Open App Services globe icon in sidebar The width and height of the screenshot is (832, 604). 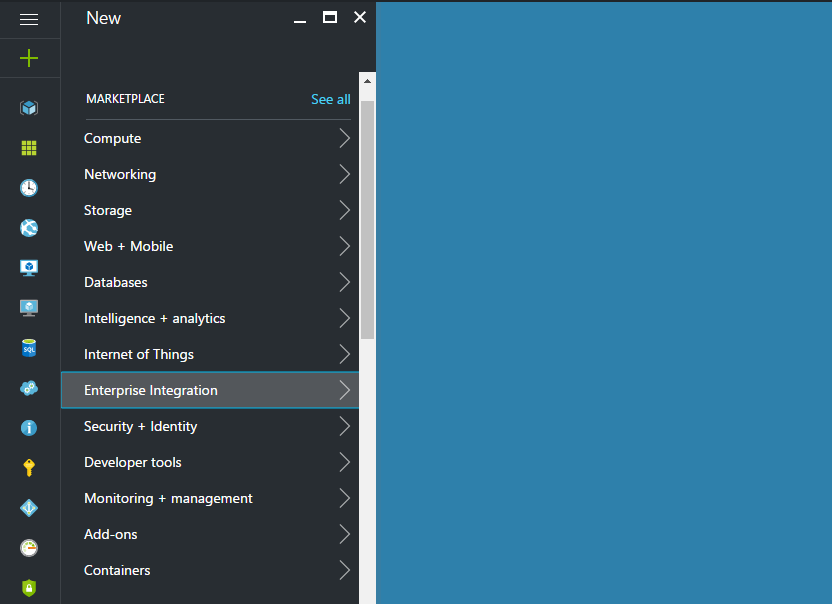tap(29, 228)
